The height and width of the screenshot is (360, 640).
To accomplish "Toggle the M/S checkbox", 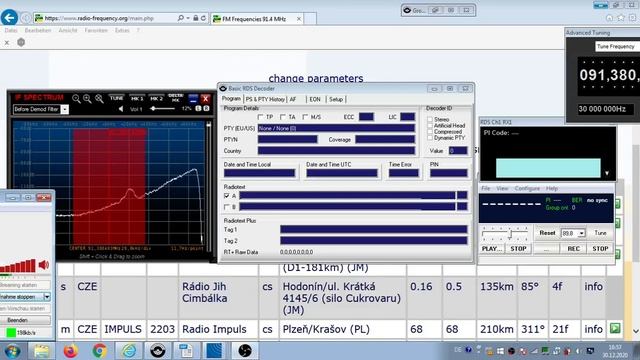I will (305, 117).
